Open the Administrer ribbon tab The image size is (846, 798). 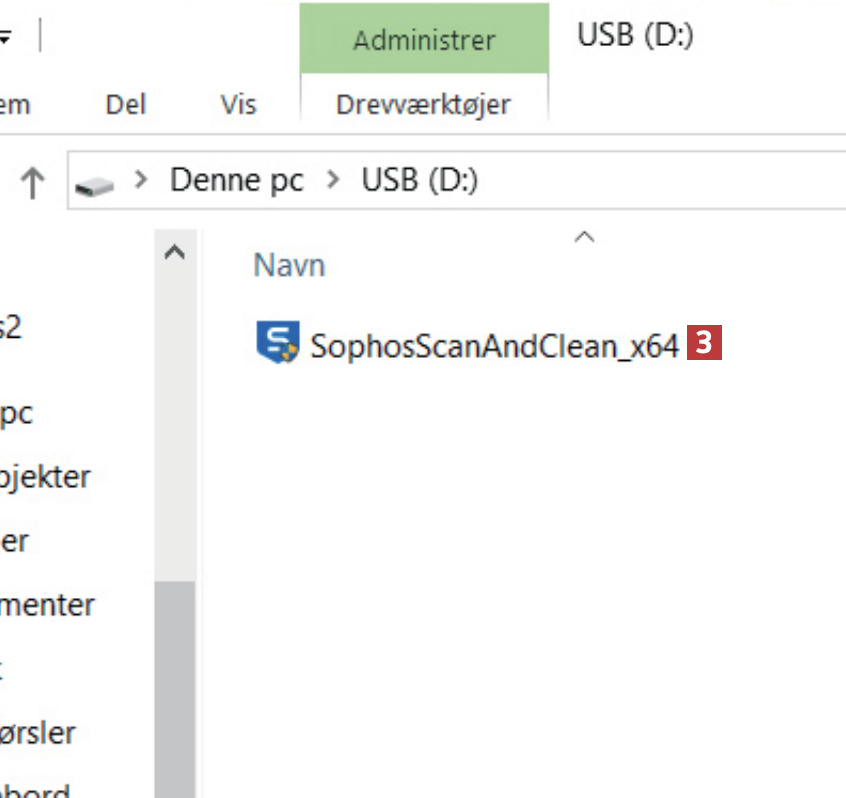click(425, 39)
